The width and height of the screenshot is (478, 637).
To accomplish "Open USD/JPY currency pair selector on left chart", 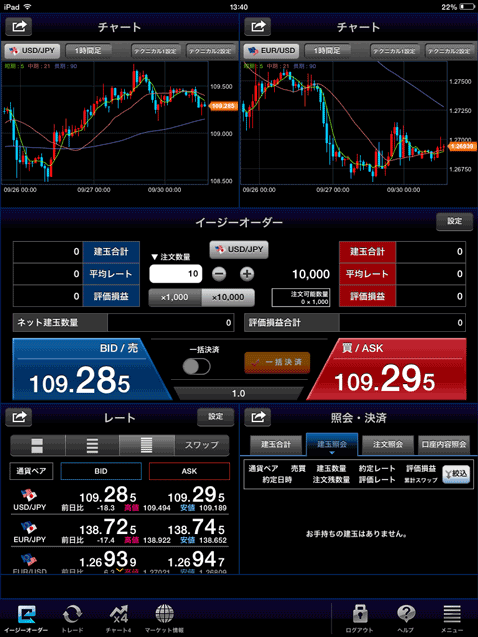I will [32, 51].
